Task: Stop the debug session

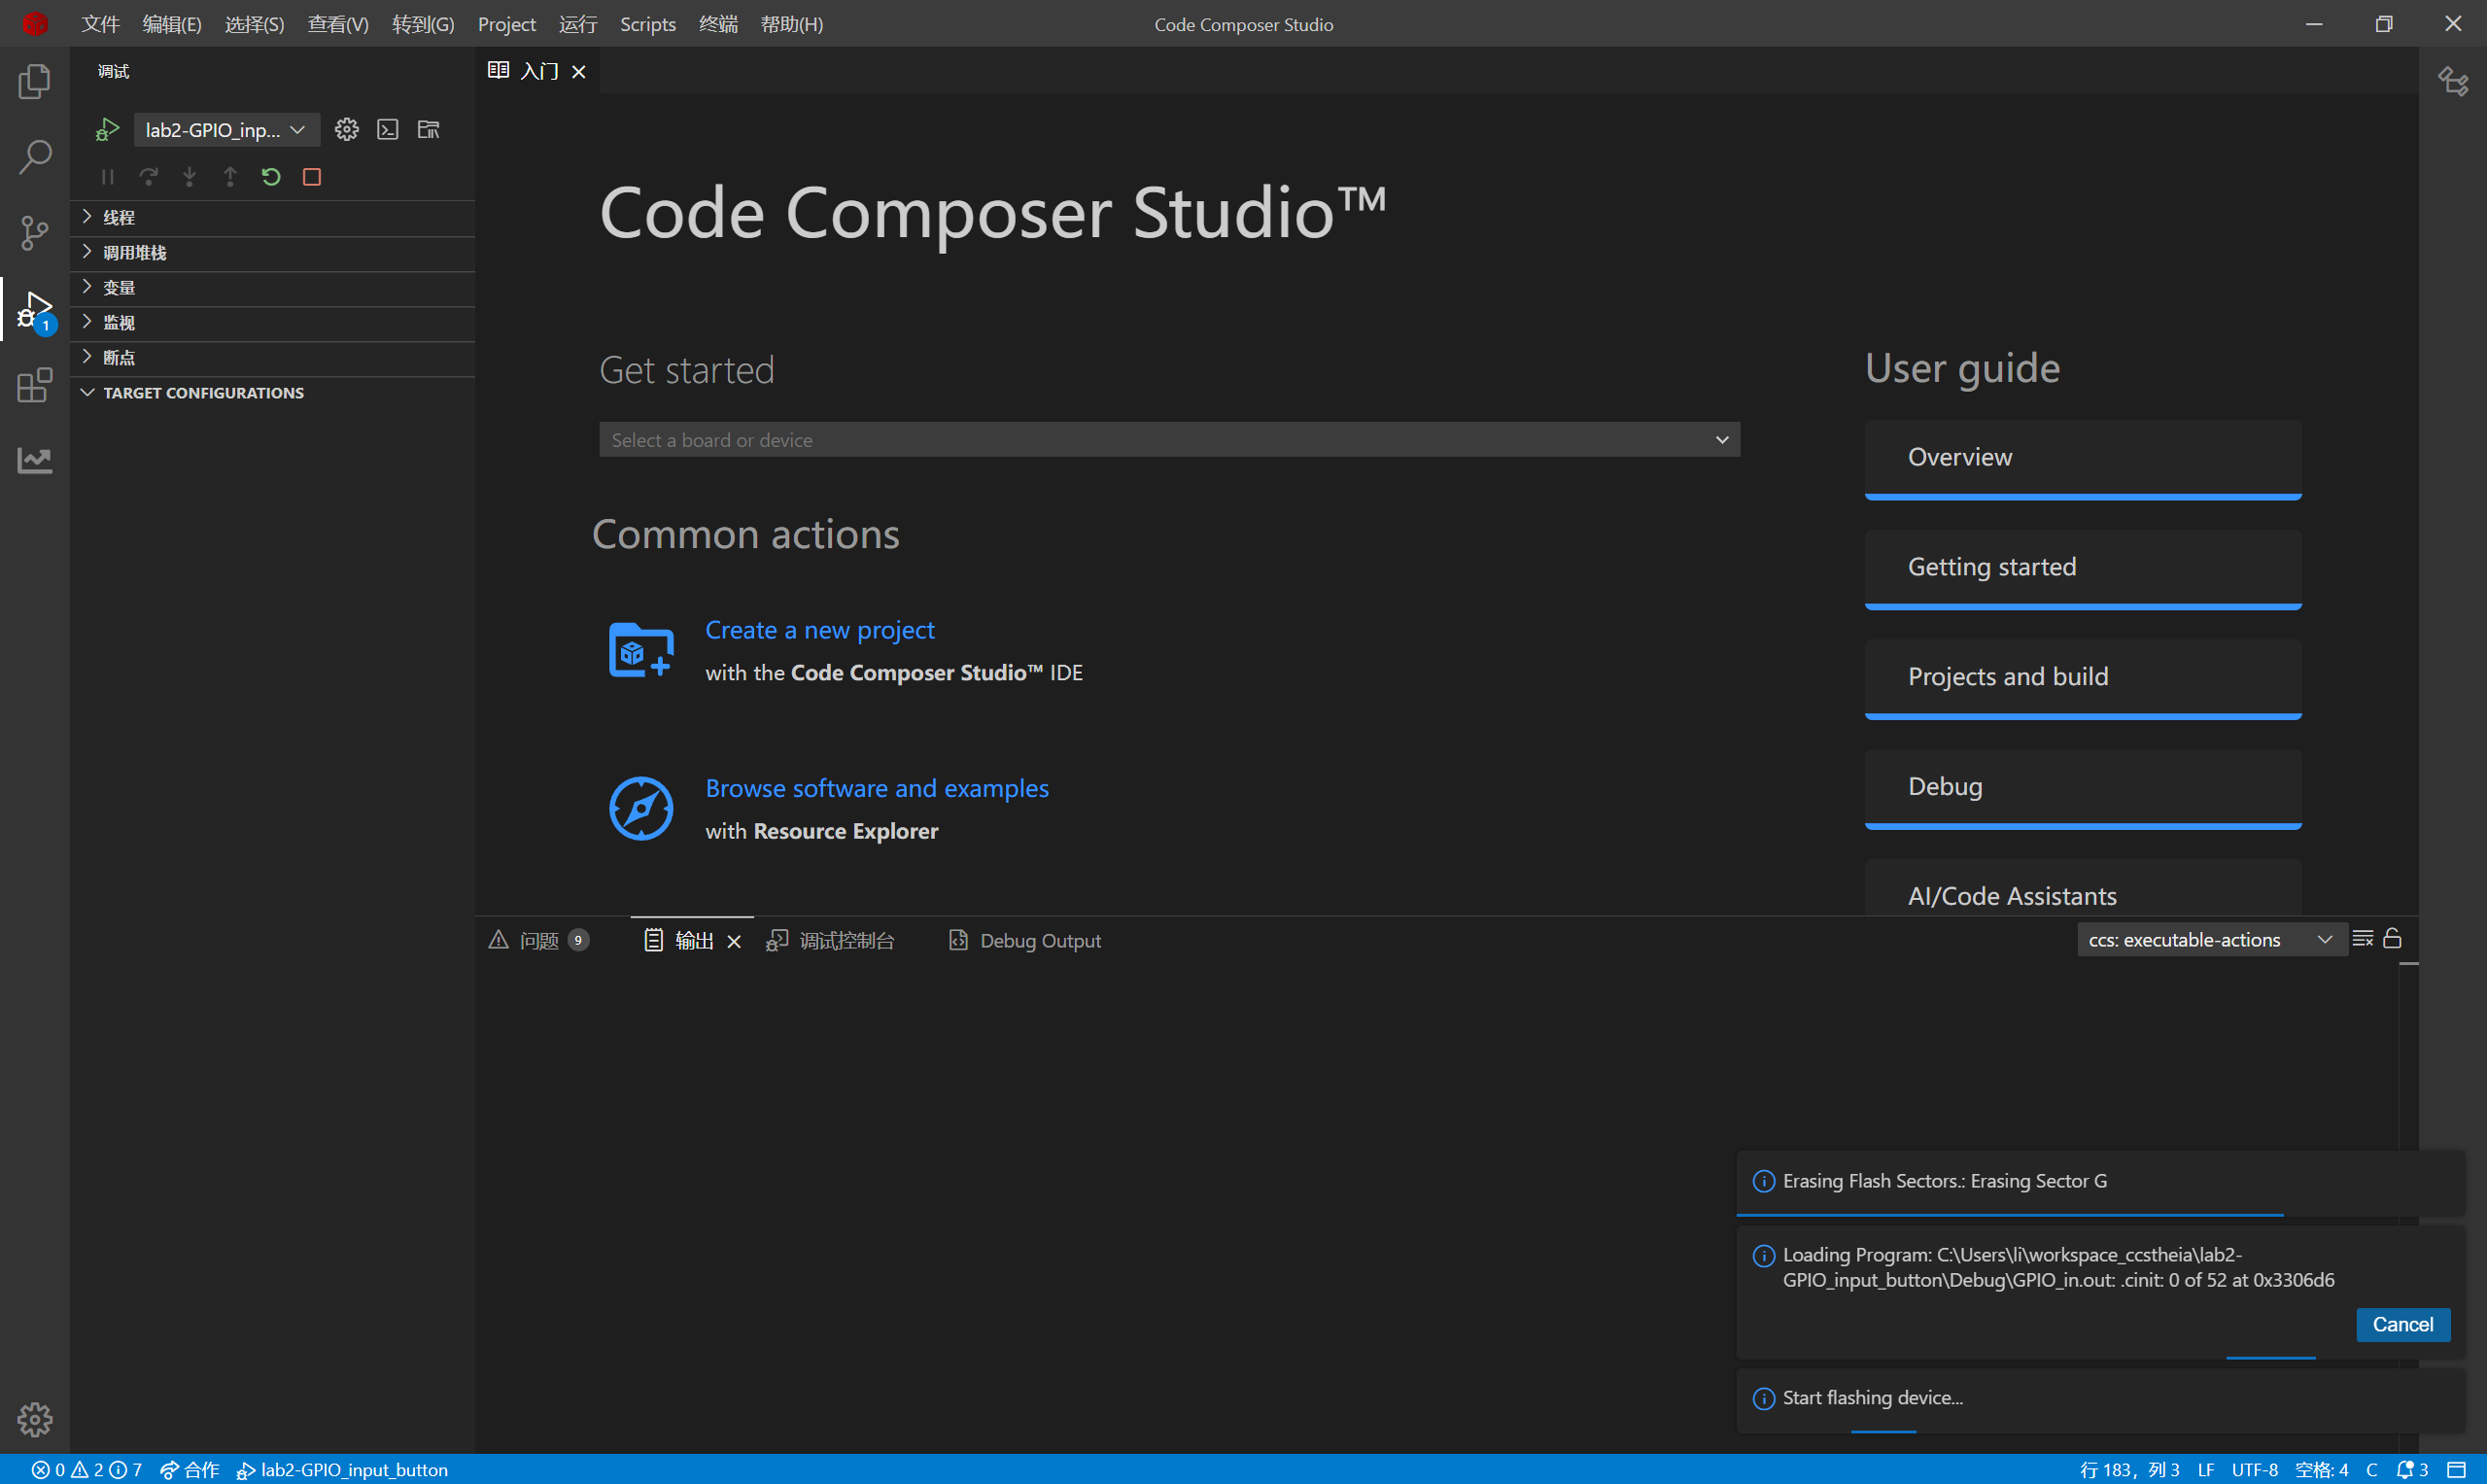Action: (312, 177)
